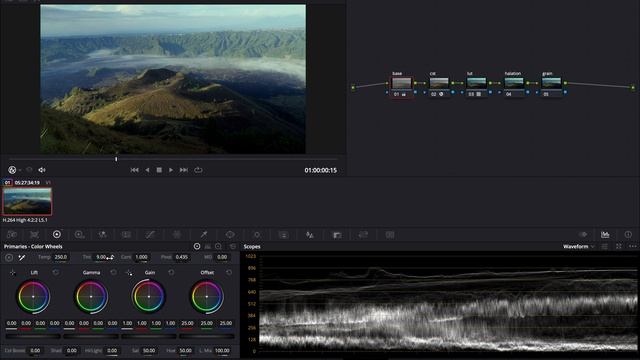Click the viewer scrubber playhead
Viewport: 640px width, 360px height.
point(116,159)
